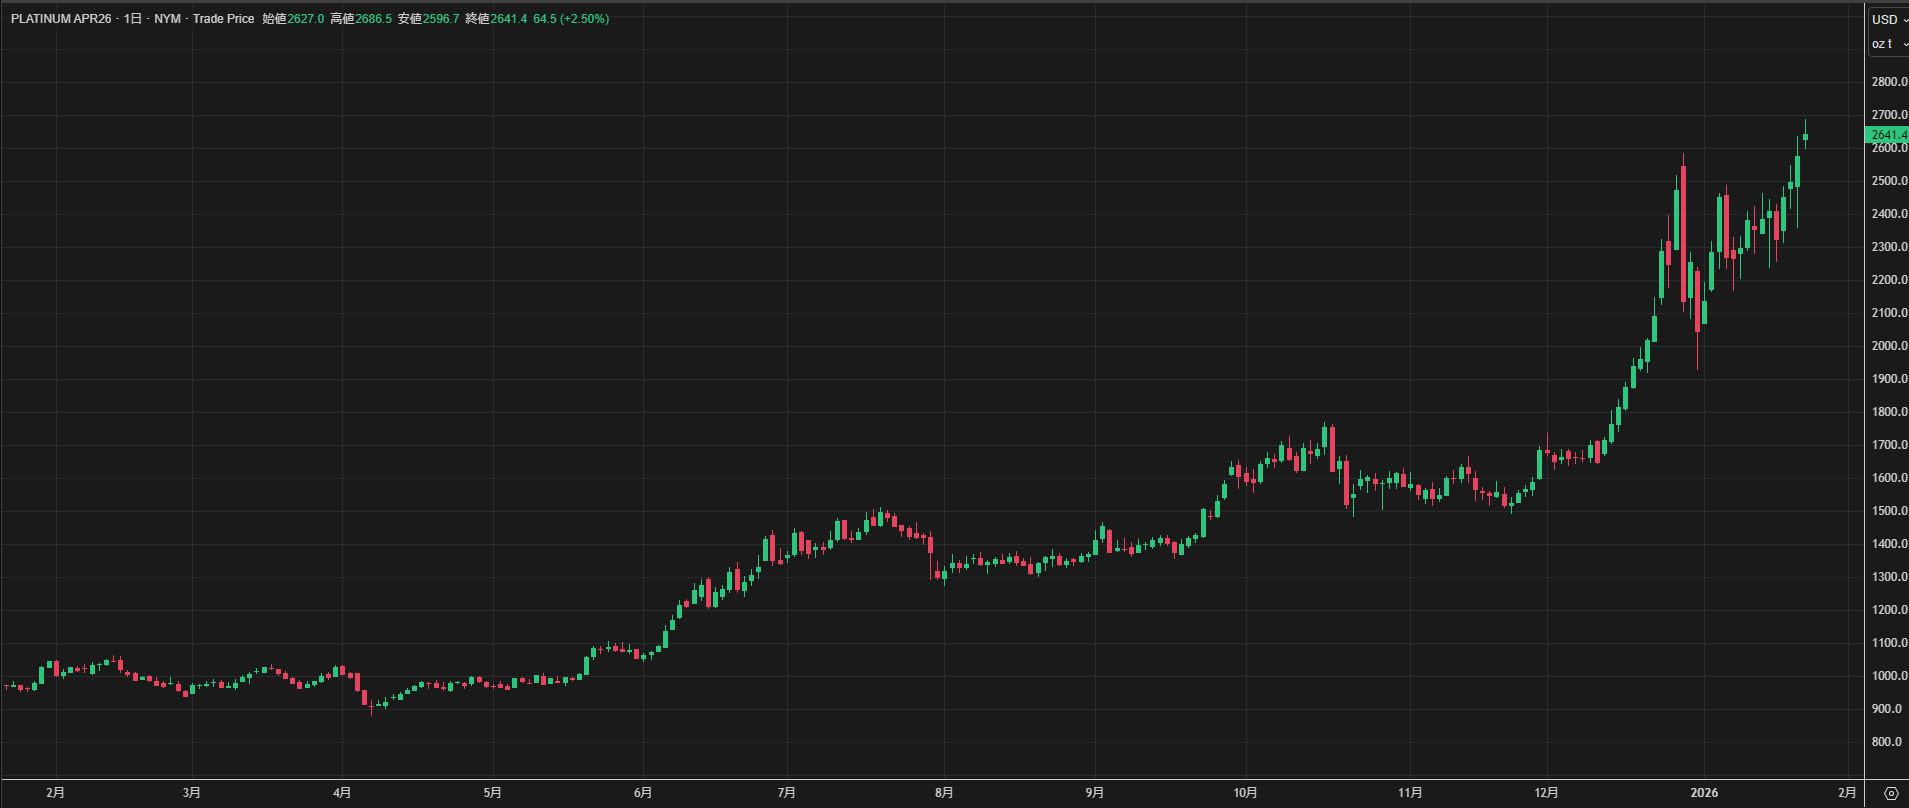Click the 2026 year marker on time axis
This screenshot has width=1909, height=808.
tap(1704, 793)
